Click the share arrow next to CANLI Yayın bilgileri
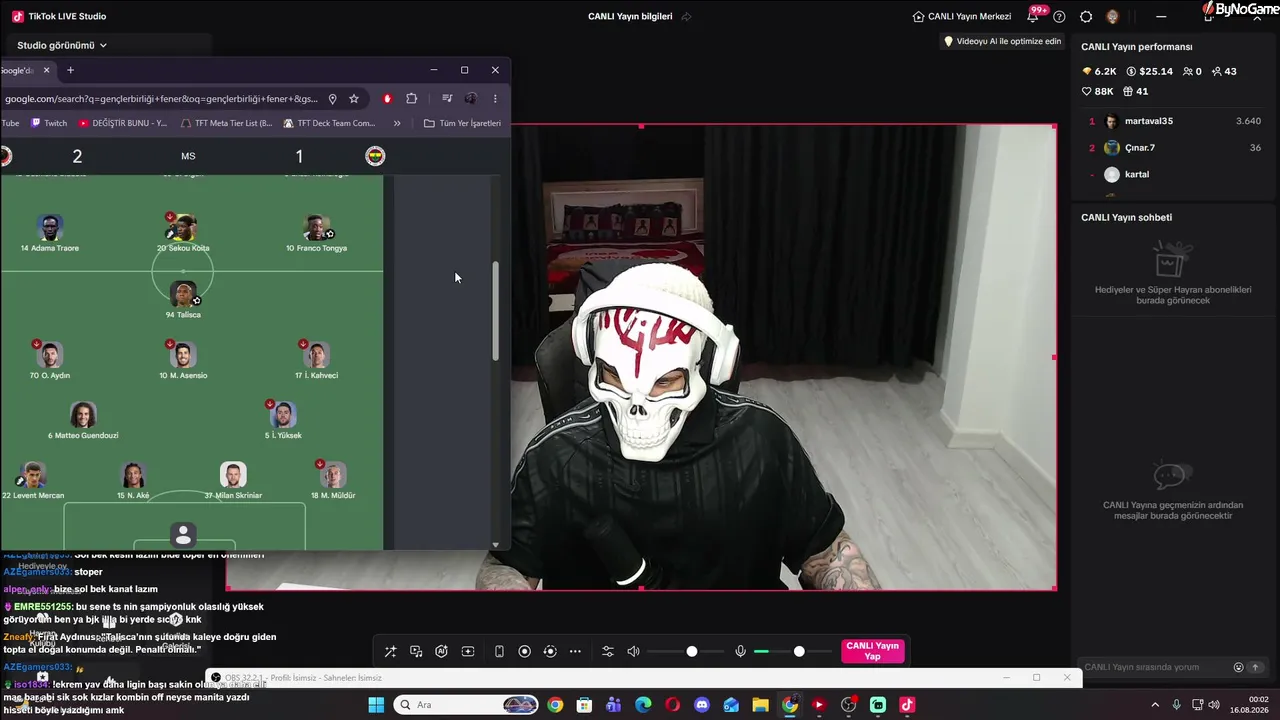Screen dimensions: 1280x720 tap(687, 16)
